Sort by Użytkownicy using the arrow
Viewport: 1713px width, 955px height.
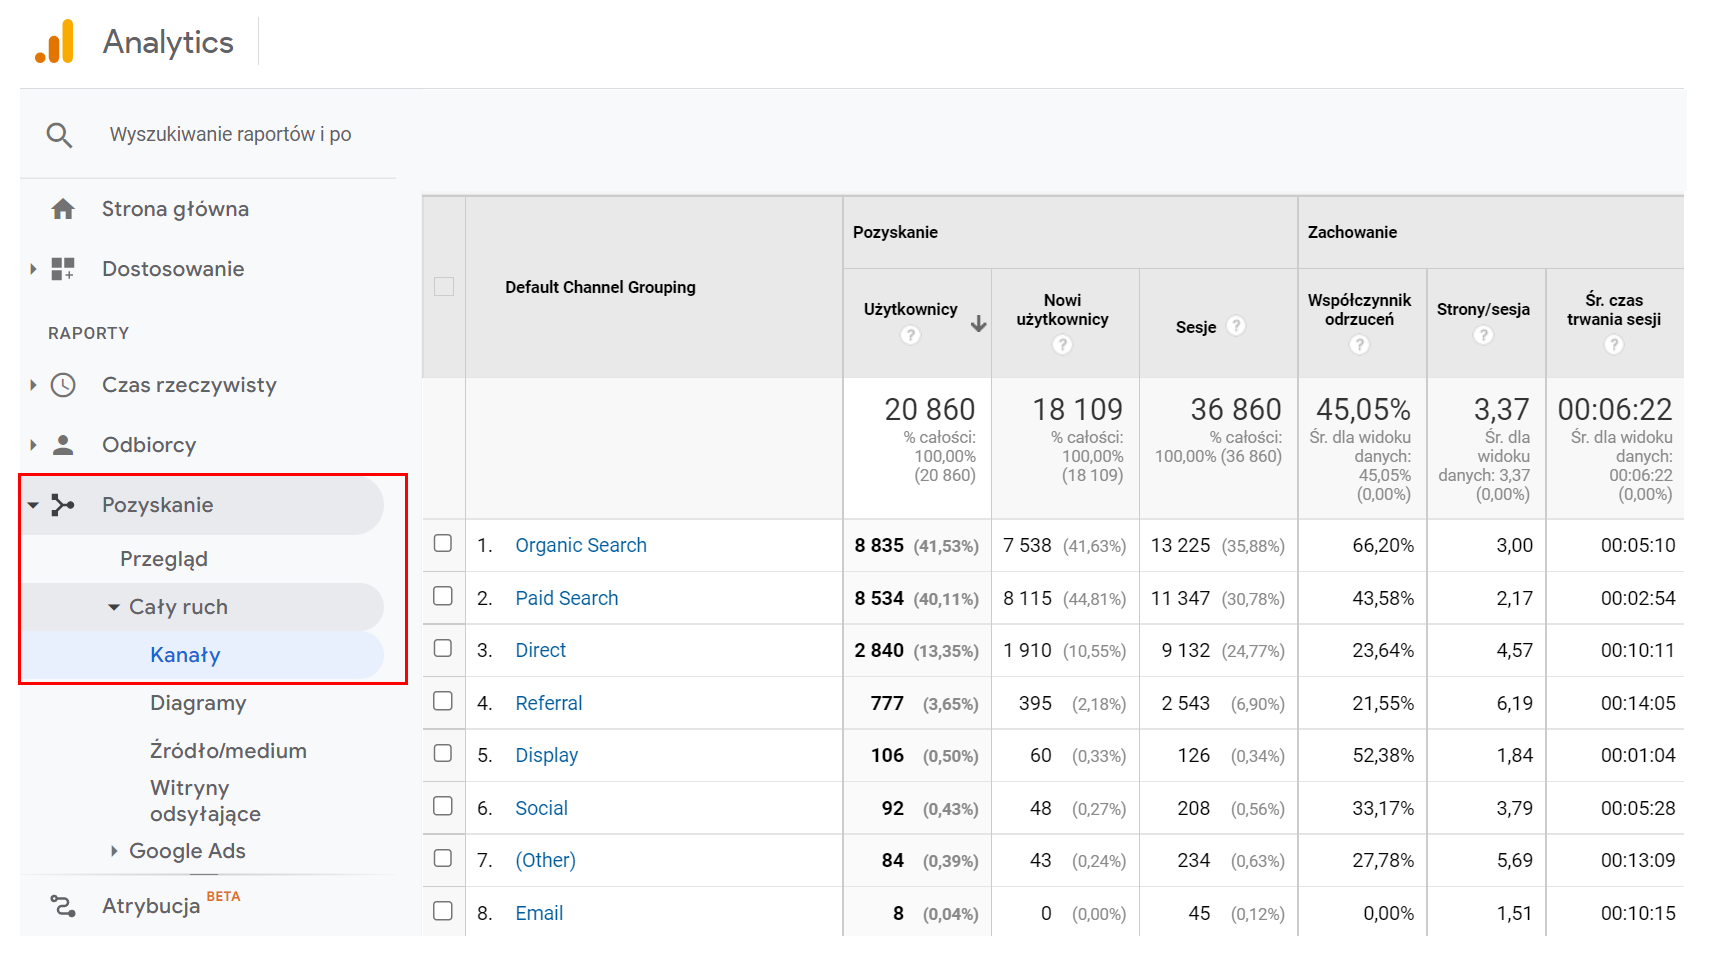(978, 323)
